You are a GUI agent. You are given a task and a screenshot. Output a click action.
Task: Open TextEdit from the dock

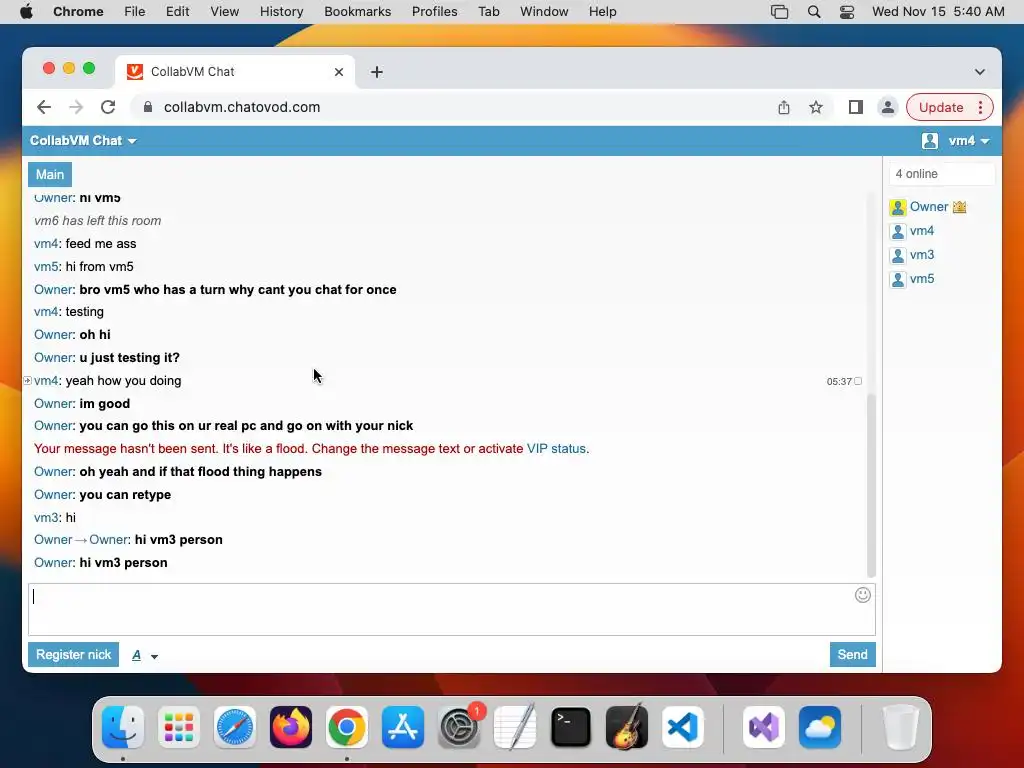pyautogui.click(x=515, y=727)
